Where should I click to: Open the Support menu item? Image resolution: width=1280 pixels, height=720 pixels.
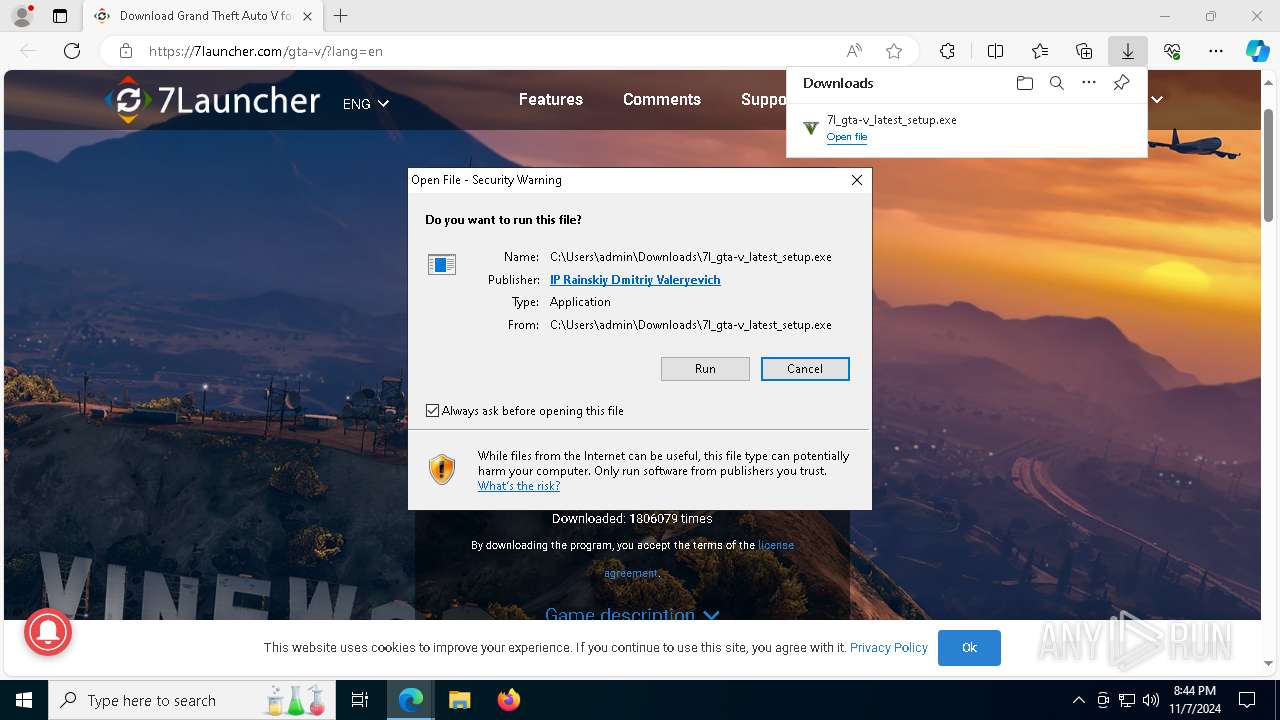[764, 99]
